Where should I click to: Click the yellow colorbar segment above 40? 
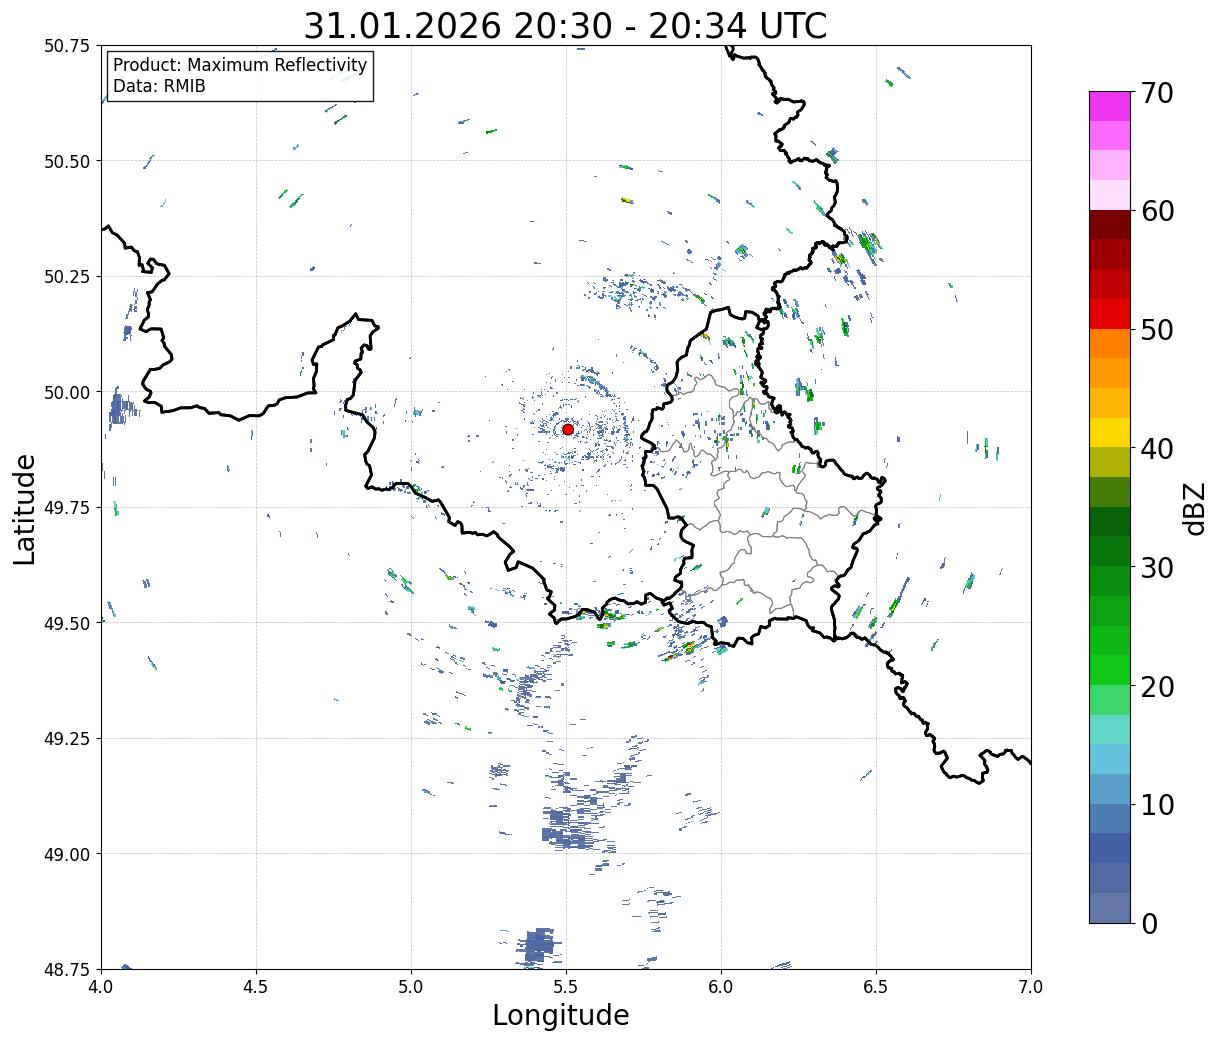(x=1110, y=433)
